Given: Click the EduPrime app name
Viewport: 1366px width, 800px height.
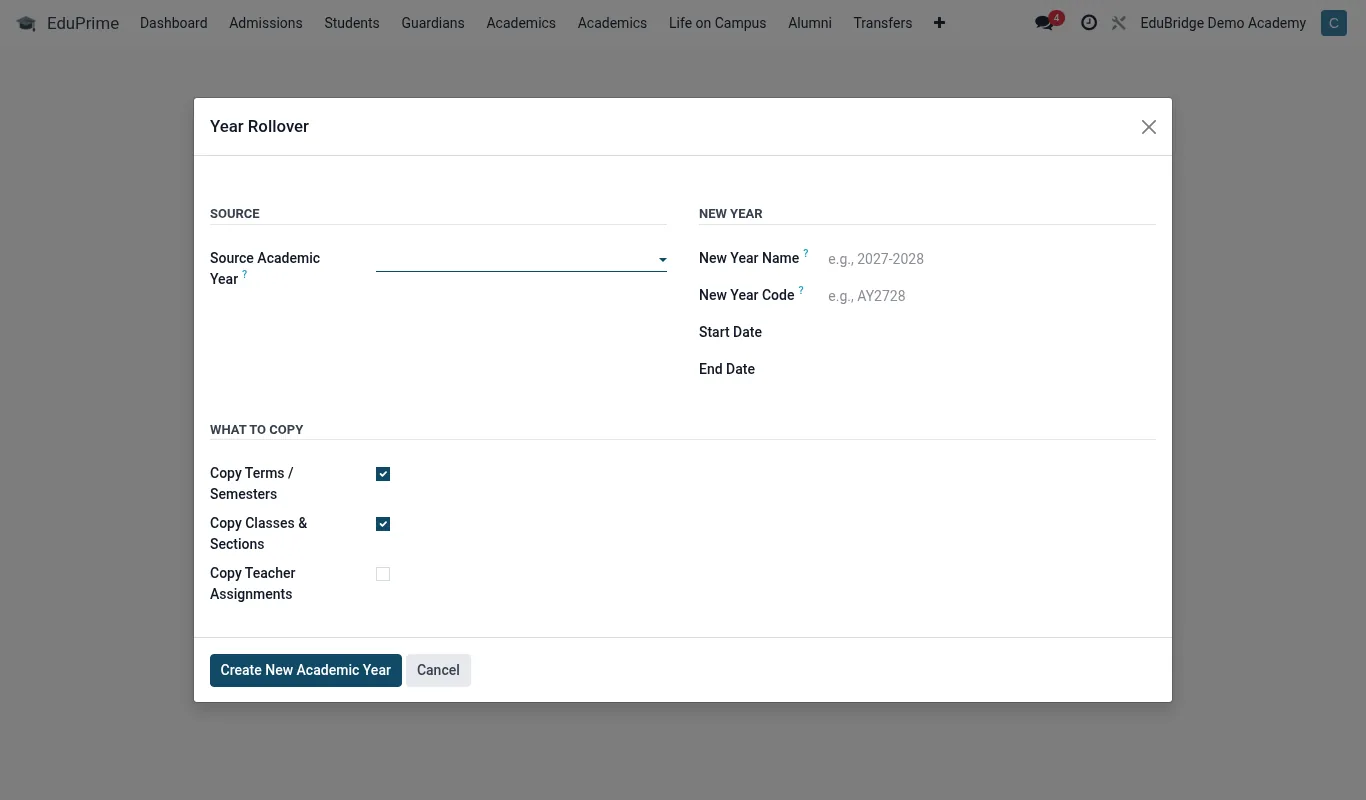Looking at the screenshot, I should pyautogui.click(x=83, y=23).
